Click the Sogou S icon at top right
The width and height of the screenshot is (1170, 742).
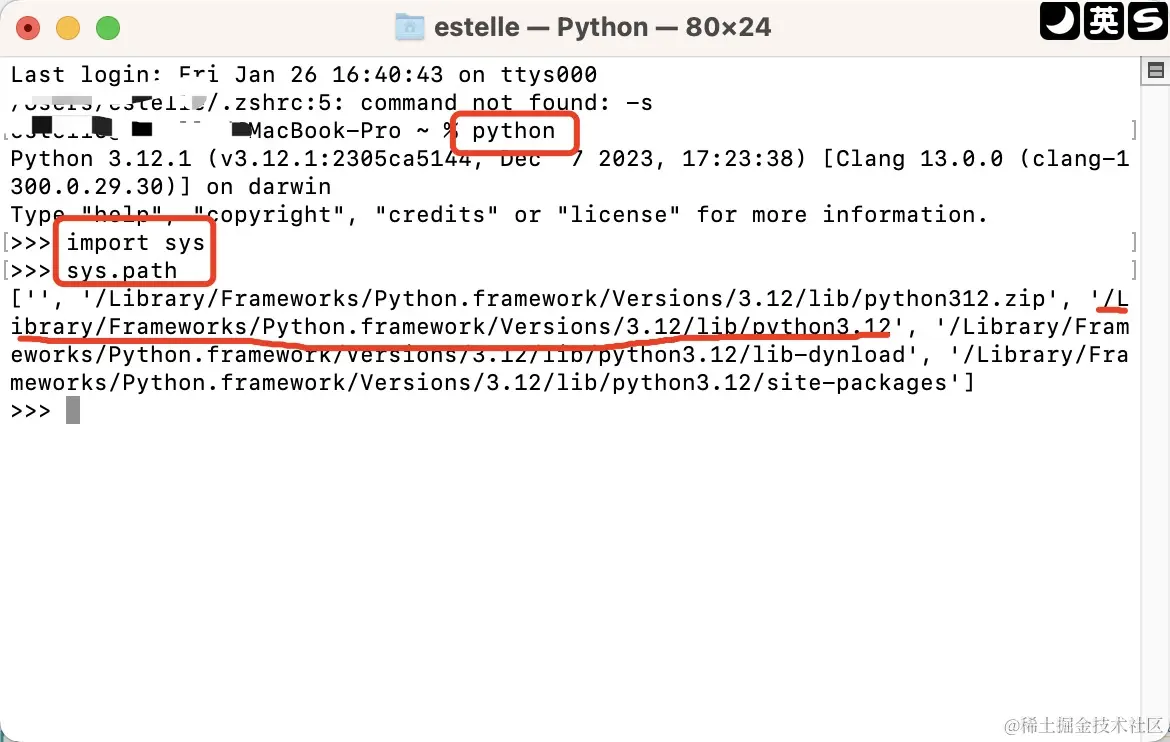pyautogui.click(x=1148, y=20)
